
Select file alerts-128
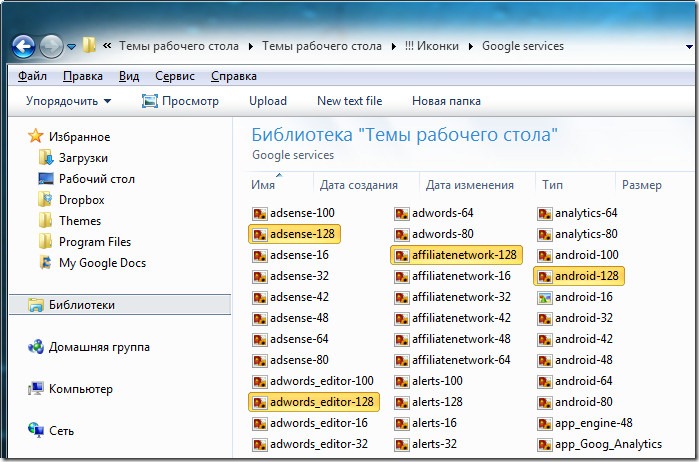[x=429, y=402]
